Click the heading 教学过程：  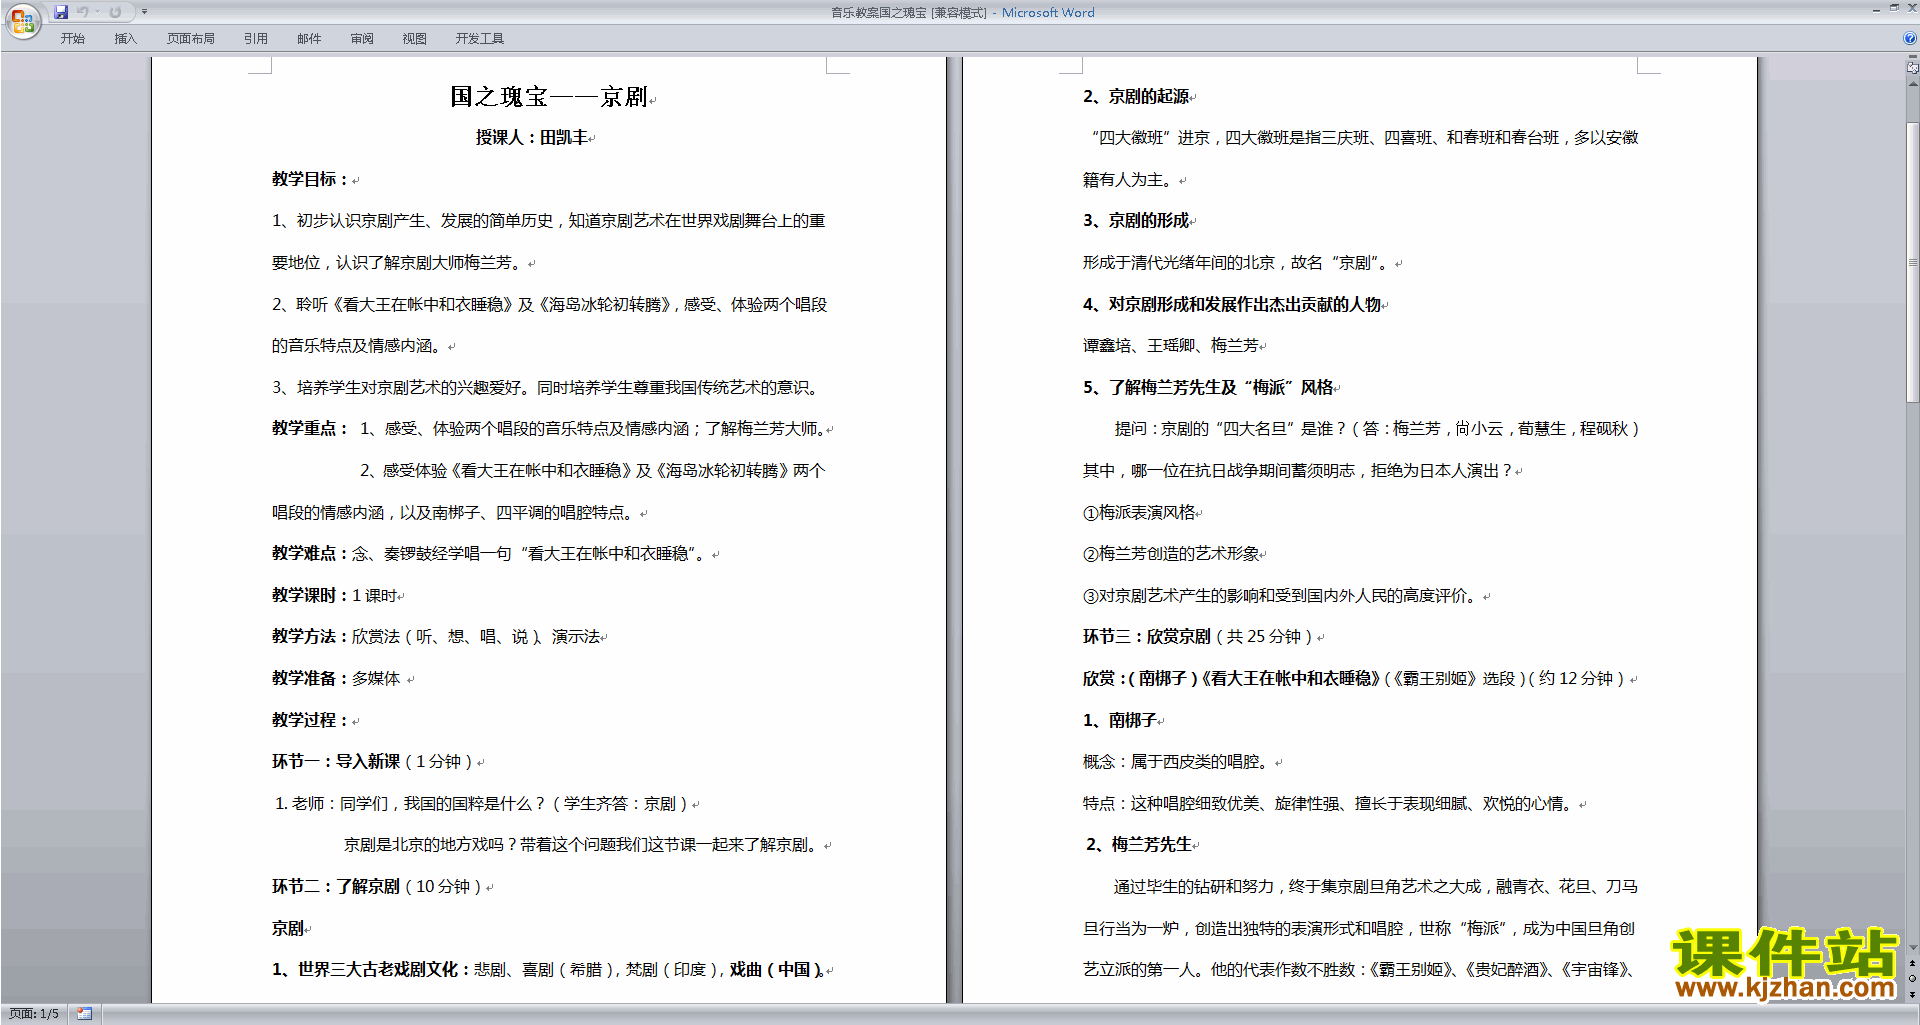point(310,720)
